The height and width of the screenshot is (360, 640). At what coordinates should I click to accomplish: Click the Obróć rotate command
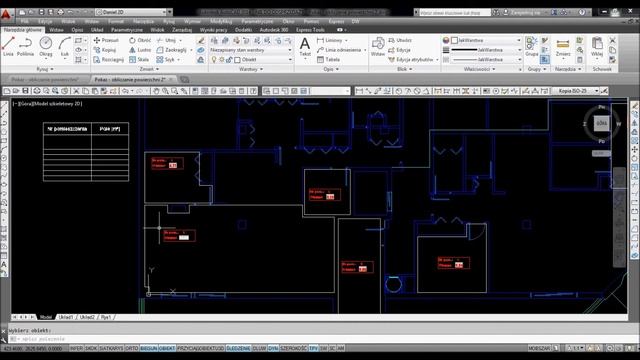[x=140, y=40]
